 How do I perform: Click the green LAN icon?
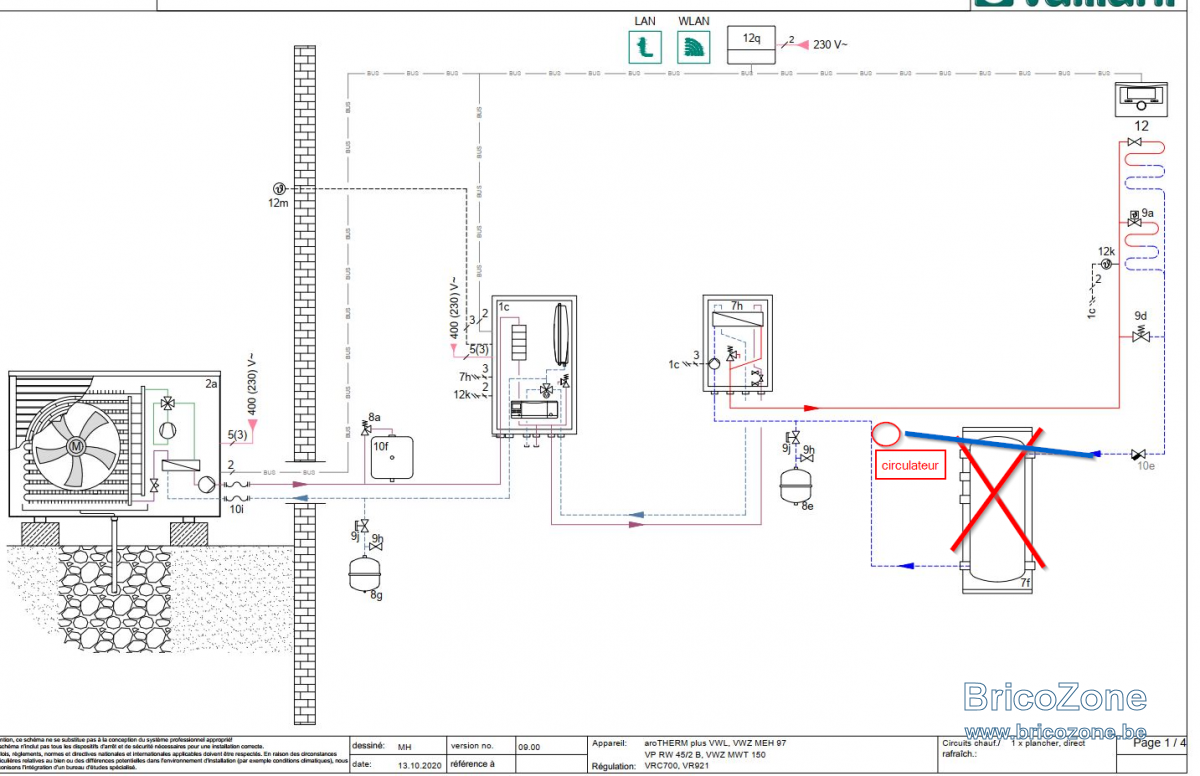pos(645,46)
